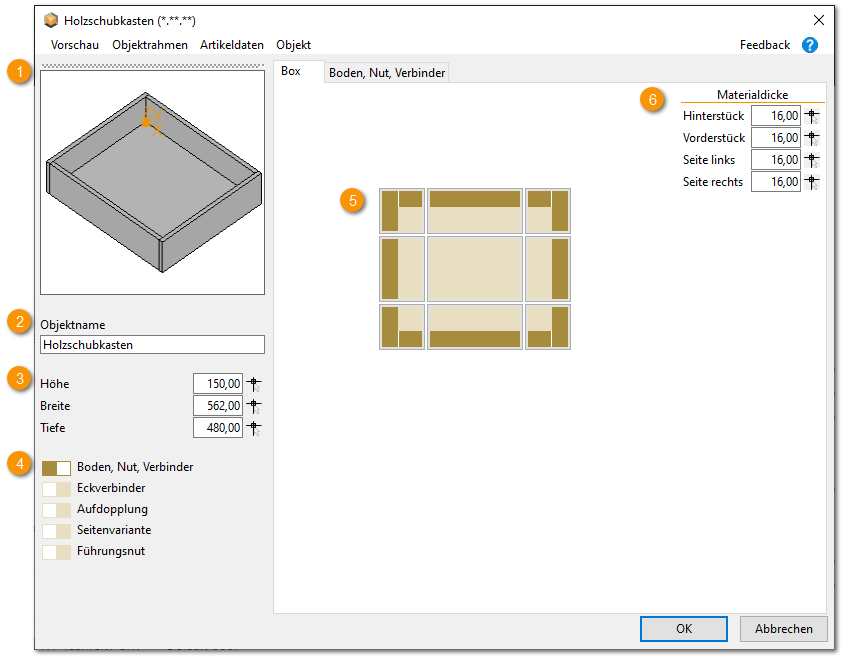Click the measure icon beside Breite field
This screenshot has height=659, width=844.
click(x=254, y=406)
